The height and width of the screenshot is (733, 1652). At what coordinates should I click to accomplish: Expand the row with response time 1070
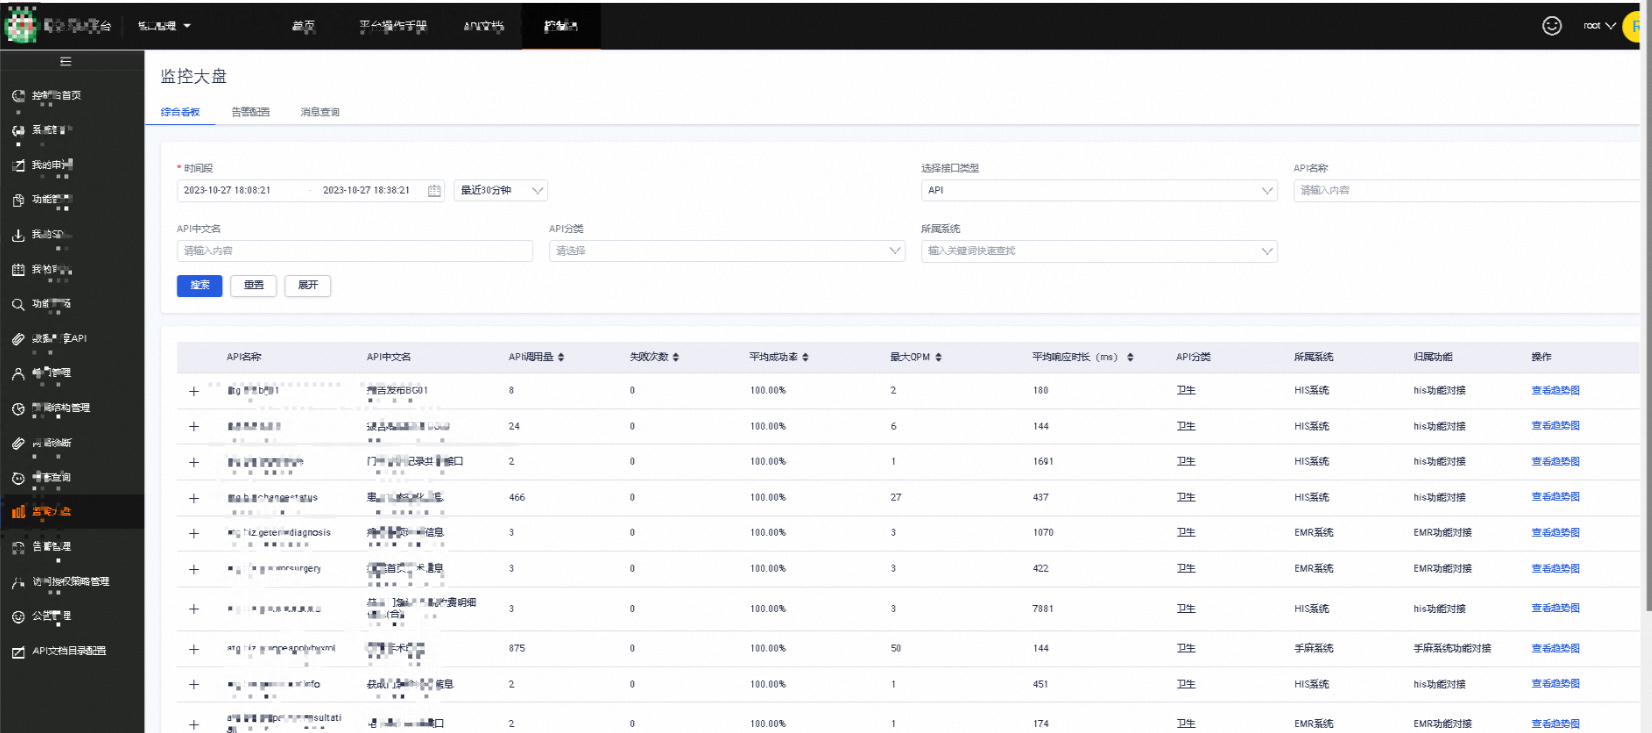[x=194, y=533]
